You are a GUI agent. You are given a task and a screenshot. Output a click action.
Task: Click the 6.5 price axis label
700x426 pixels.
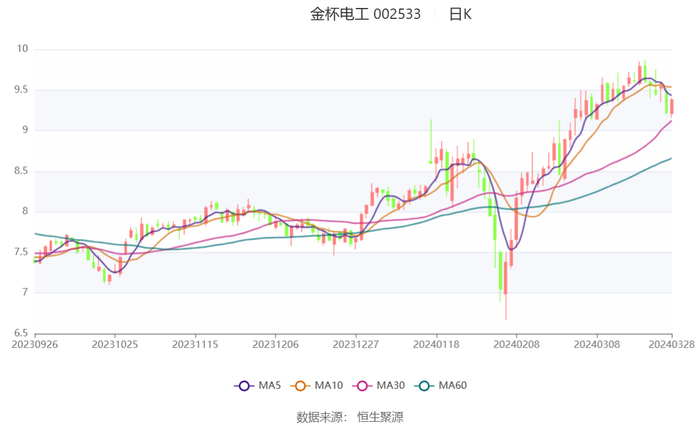pyautogui.click(x=20, y=333)
